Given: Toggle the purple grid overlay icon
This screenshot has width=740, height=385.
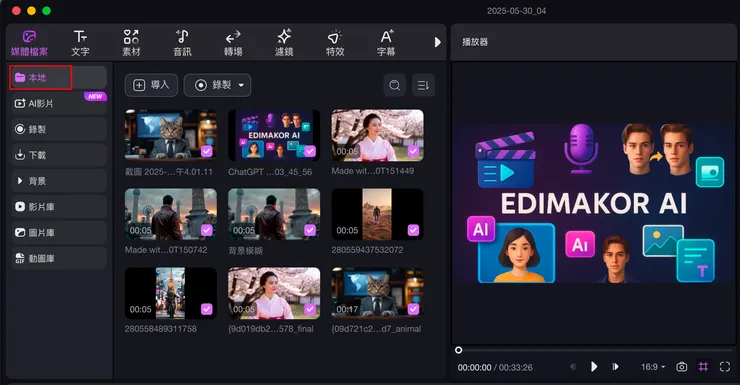Looking at the screenshot, I should pos(703,367).
